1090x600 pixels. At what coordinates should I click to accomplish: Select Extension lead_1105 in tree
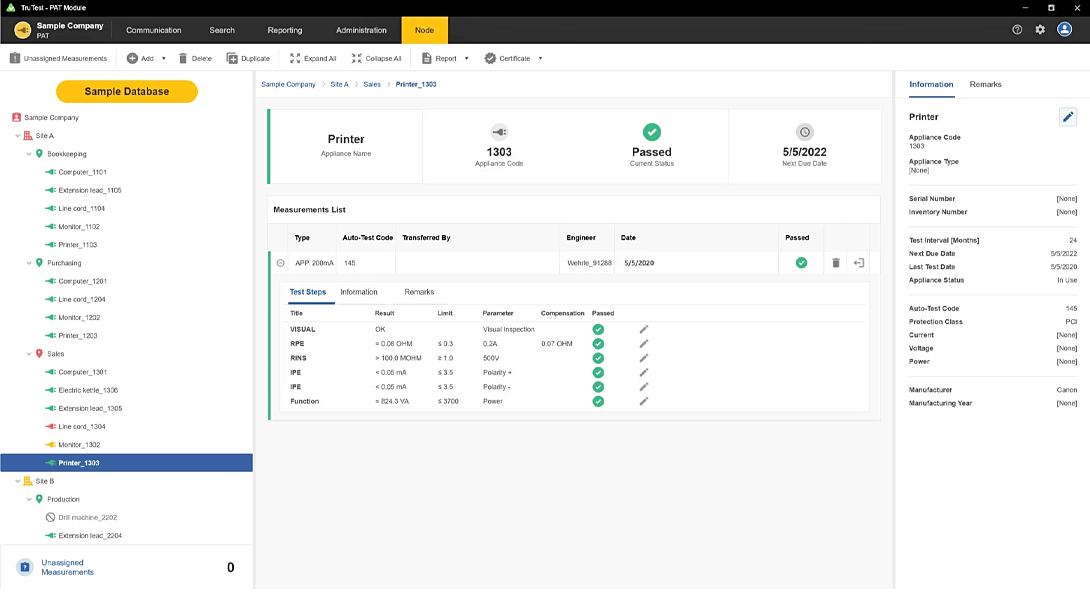[90, 190]
